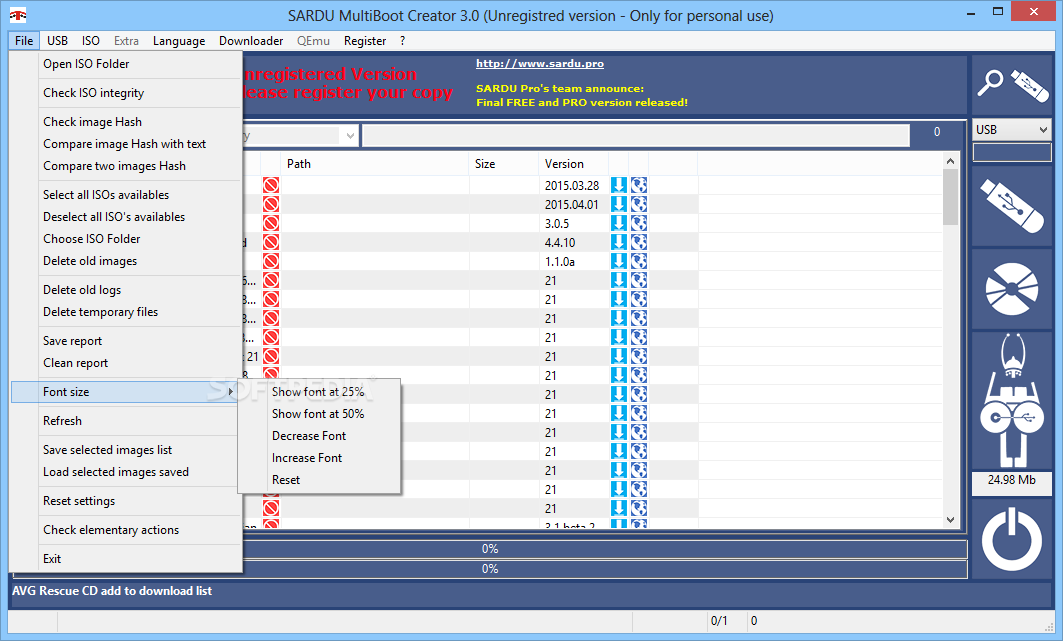Click the SARDU robot mascot icon
The height and width of the screenshot is (641, 1063).
pos(1011,400)
